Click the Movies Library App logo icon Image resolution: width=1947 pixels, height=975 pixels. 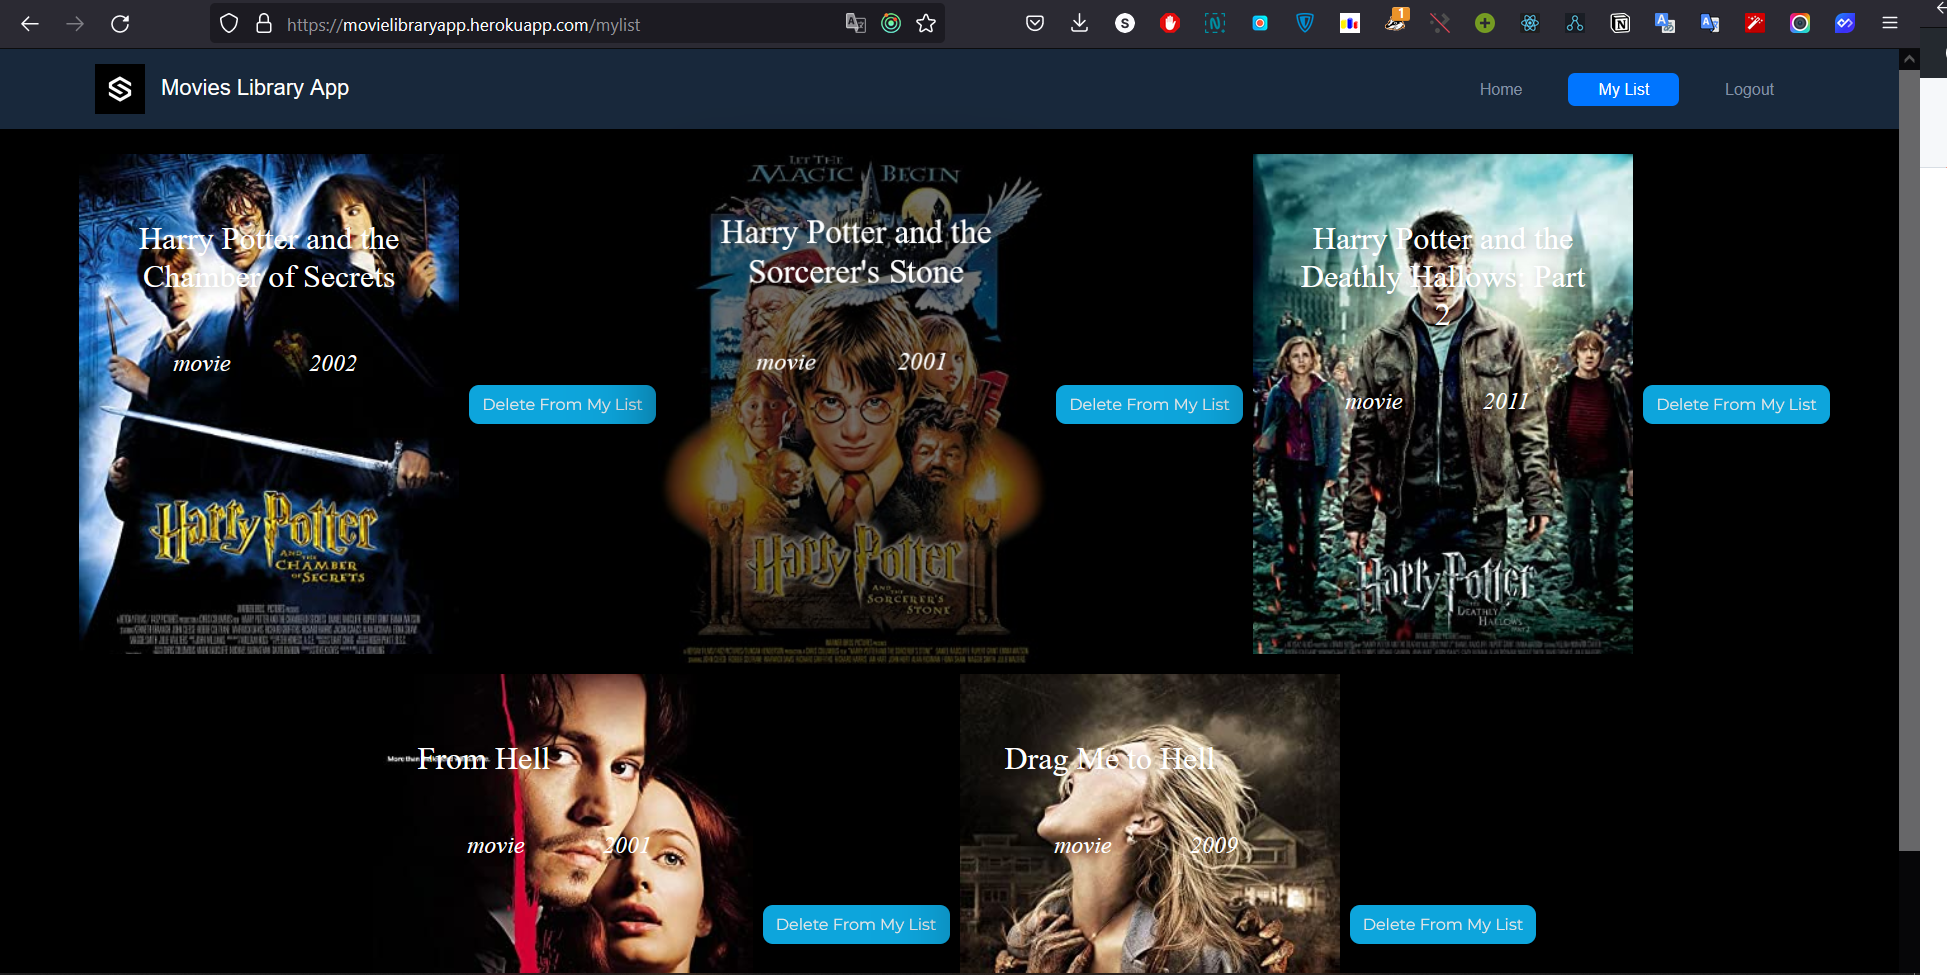[120, 89]
